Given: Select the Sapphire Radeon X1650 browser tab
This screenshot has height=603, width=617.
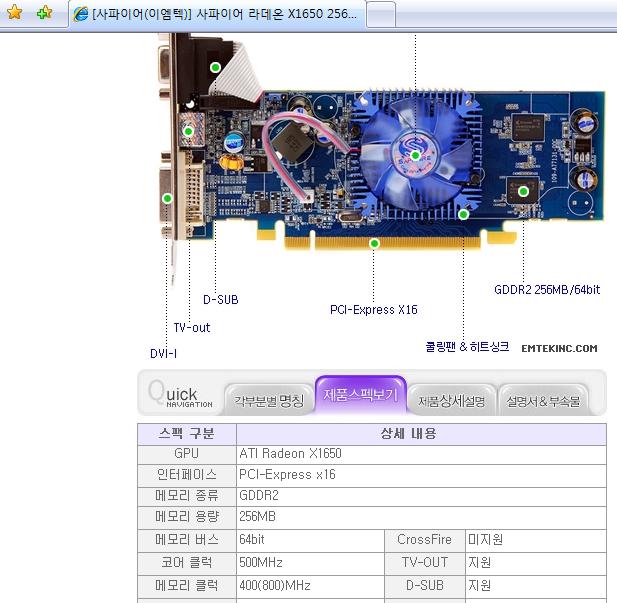Looking at the screenshot, I should coord(217,14).
